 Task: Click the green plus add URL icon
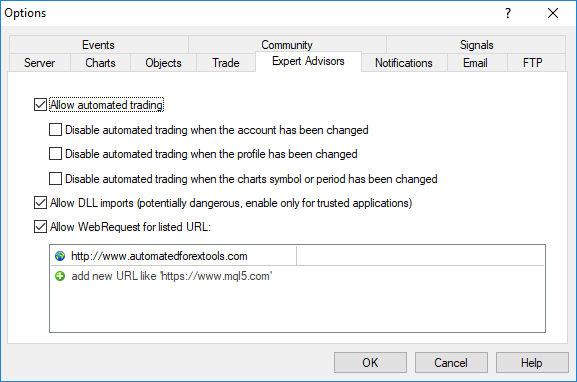coord(60,276)
